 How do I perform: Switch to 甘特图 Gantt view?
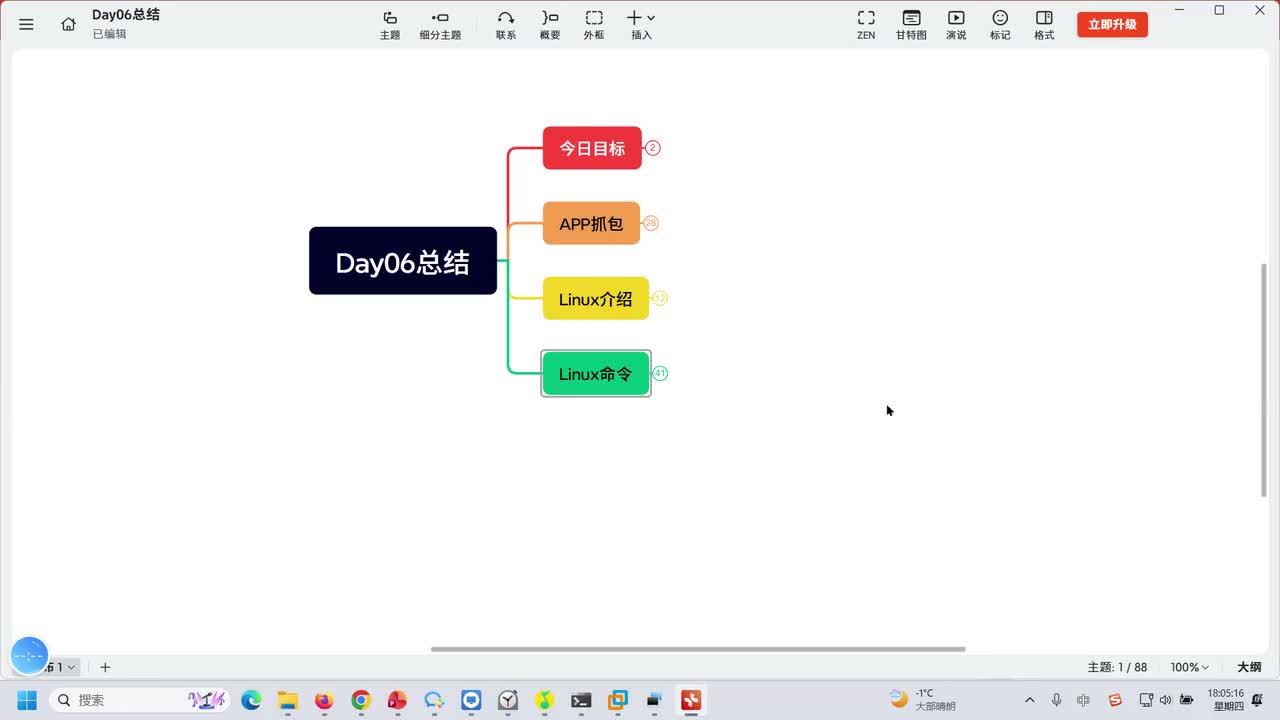[x=911, y=25]
